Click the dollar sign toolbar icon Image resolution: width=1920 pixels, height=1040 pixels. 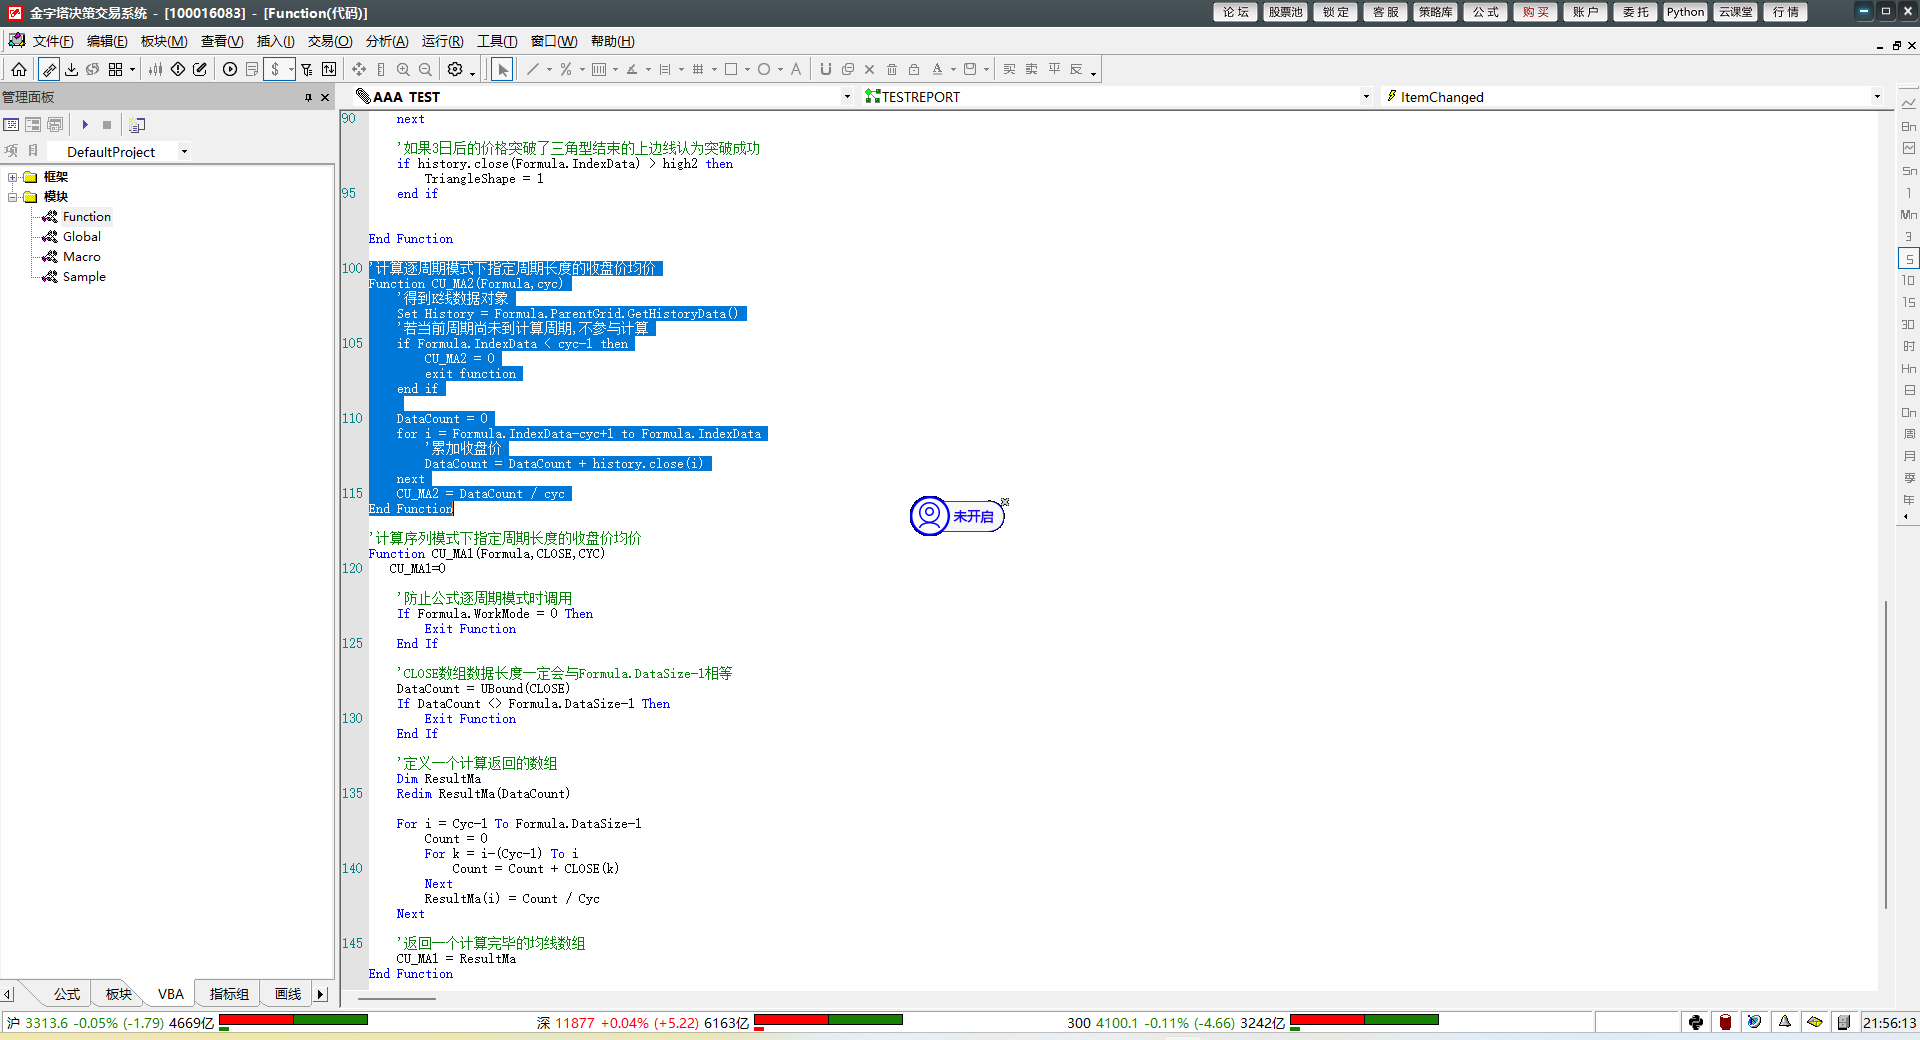point(275,69)
